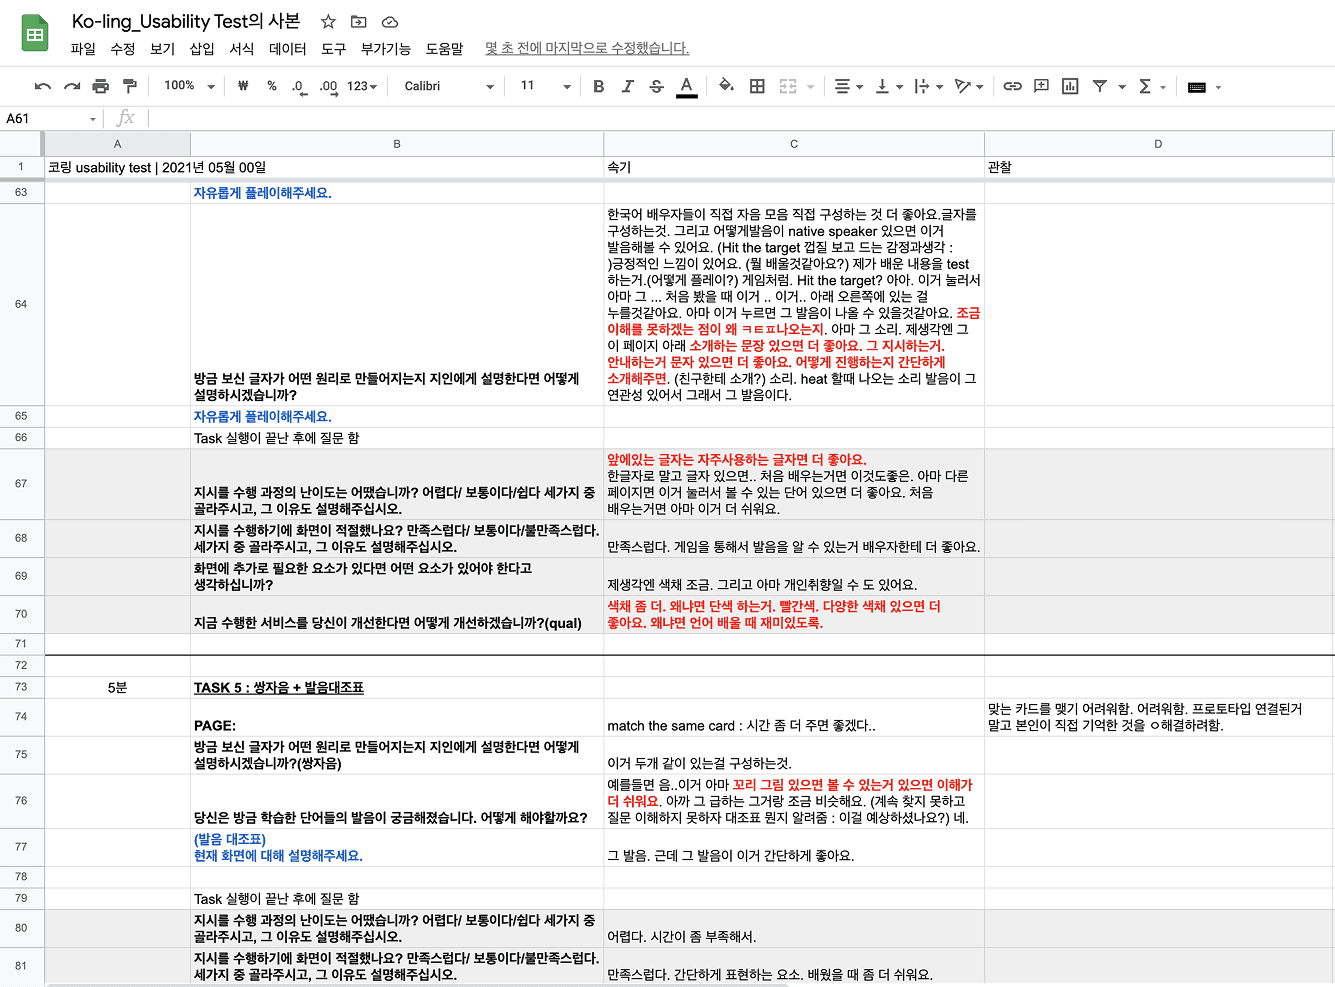Open the 부가기능 menu

coord(386,48)
